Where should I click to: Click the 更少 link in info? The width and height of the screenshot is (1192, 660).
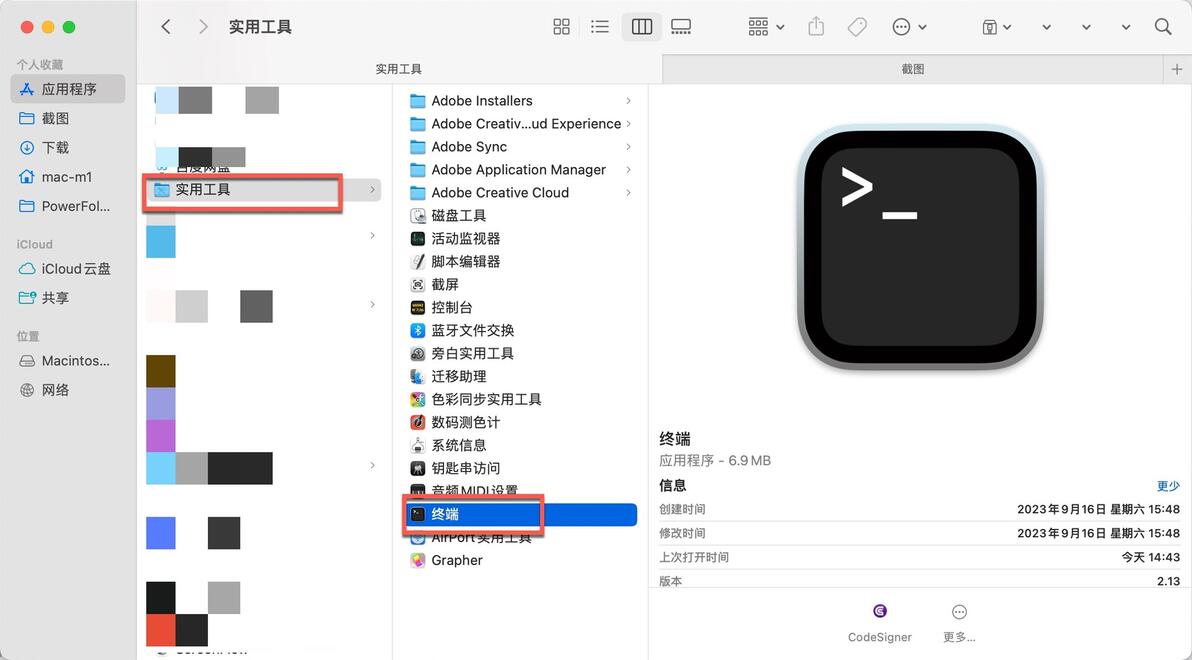(1168, 485)
